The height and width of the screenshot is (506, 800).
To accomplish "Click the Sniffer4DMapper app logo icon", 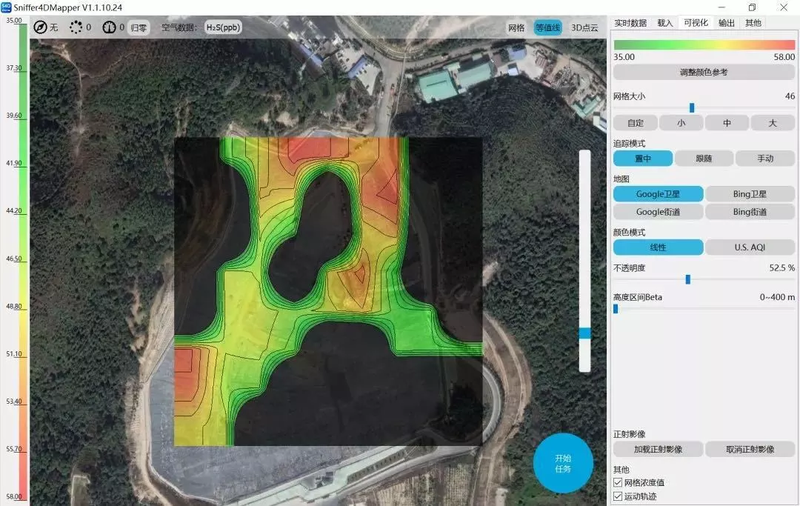I will [7, 7].
